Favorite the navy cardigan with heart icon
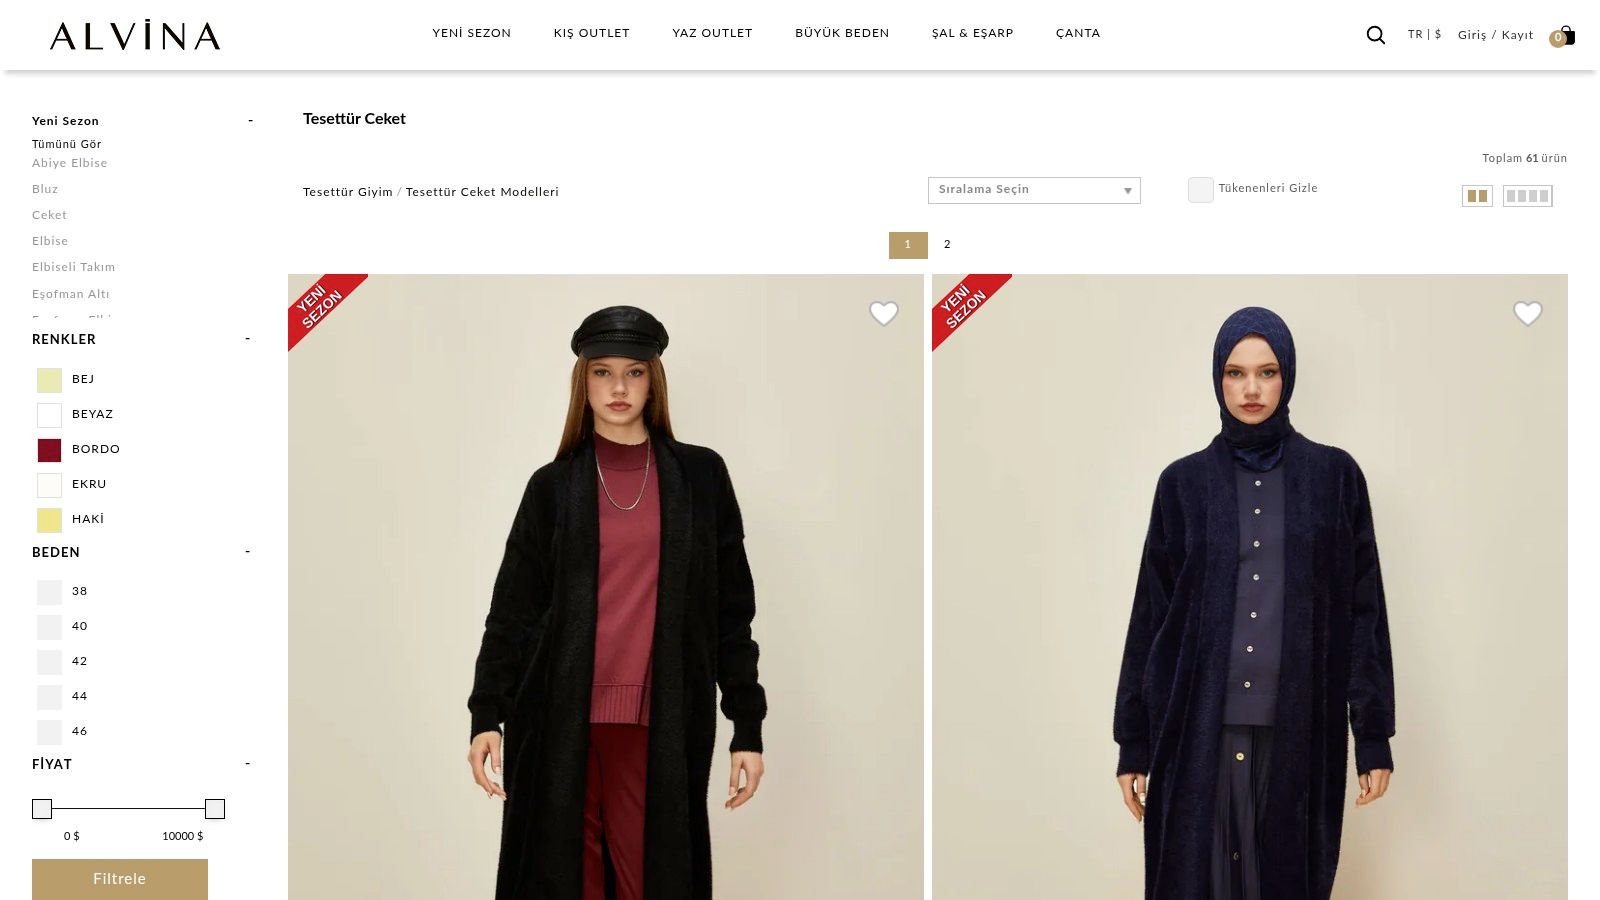This screenshot has height=900, width=1600. 1527,314
